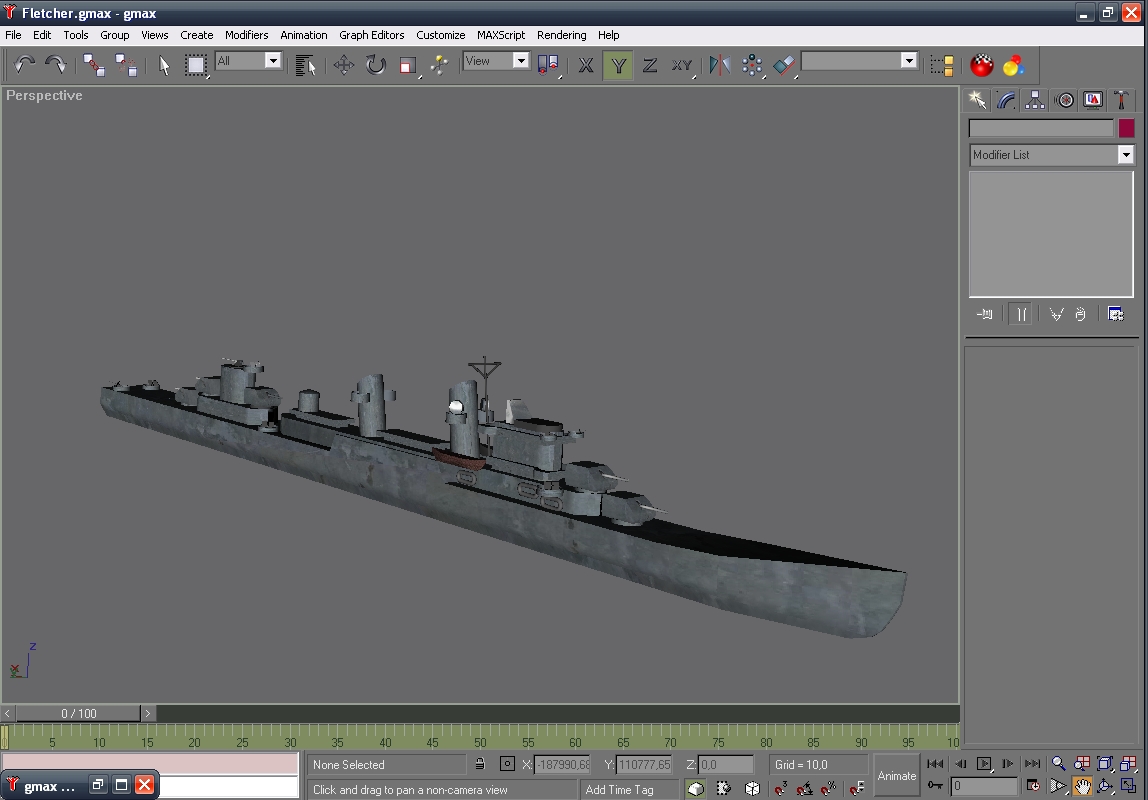Open Track View from the toolbar
The width and height of the screenshot is (1148, 800).
pos(942,65)
